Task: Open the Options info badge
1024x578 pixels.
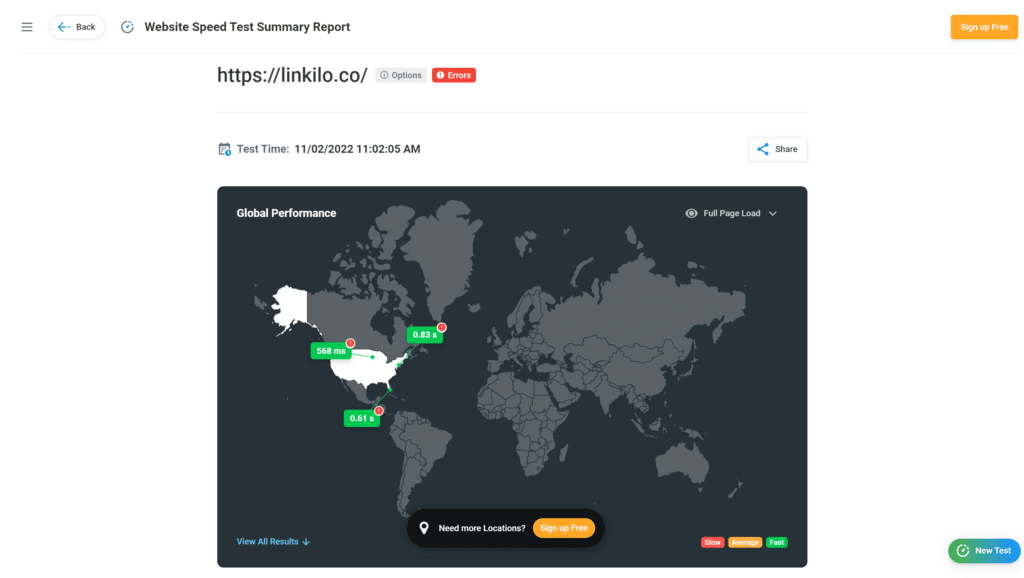Action: (401, 75)
